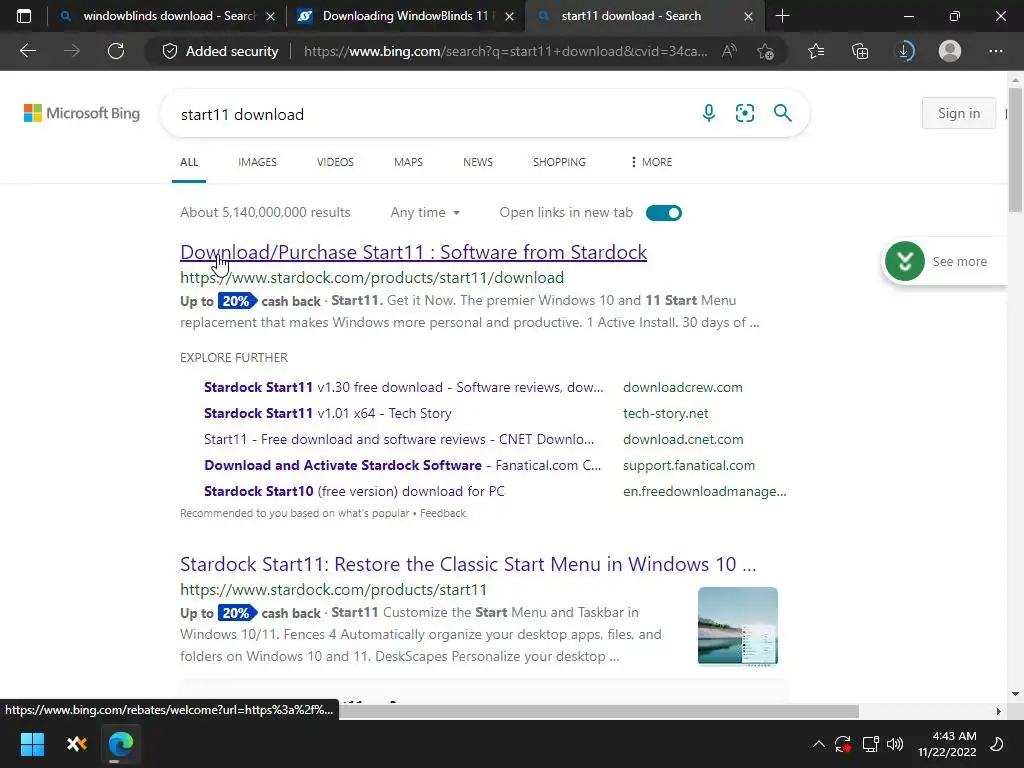The width and height of the screenshot is (1024, 768).
Task: Click the stardock.com/products/start11 URL text
Action: click(x=333, y=590)
